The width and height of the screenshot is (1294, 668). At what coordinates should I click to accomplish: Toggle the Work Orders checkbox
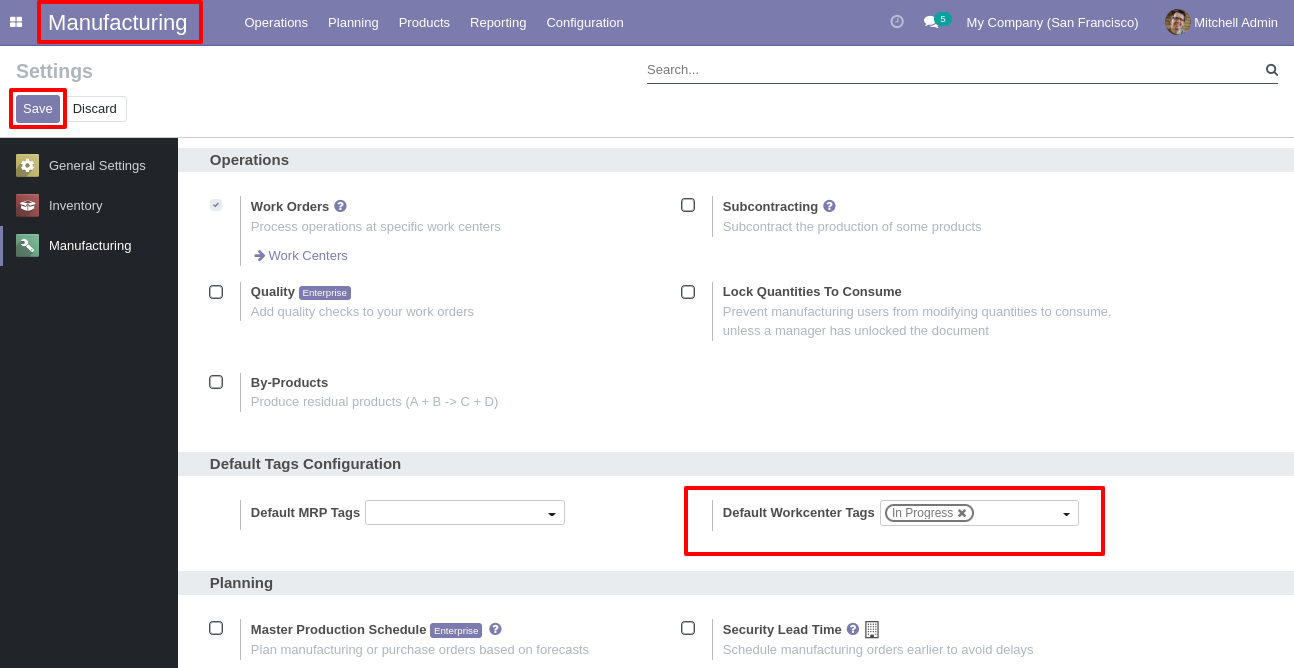click(x=216, y=205)
